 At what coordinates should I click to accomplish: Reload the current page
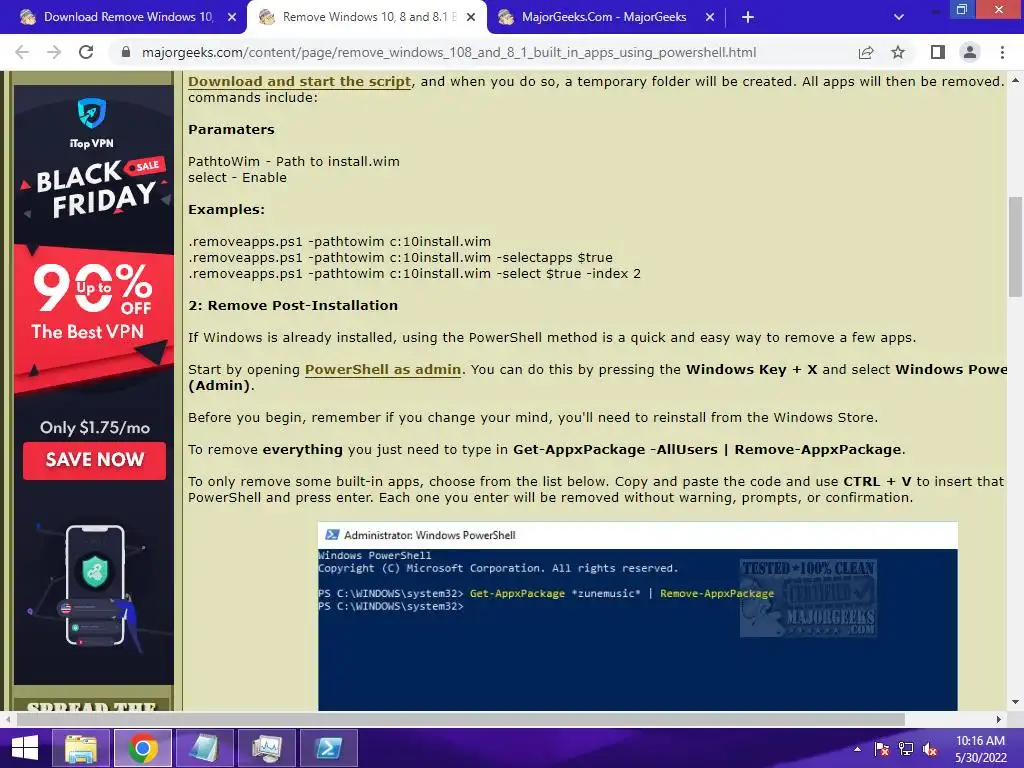pos(86,52)
